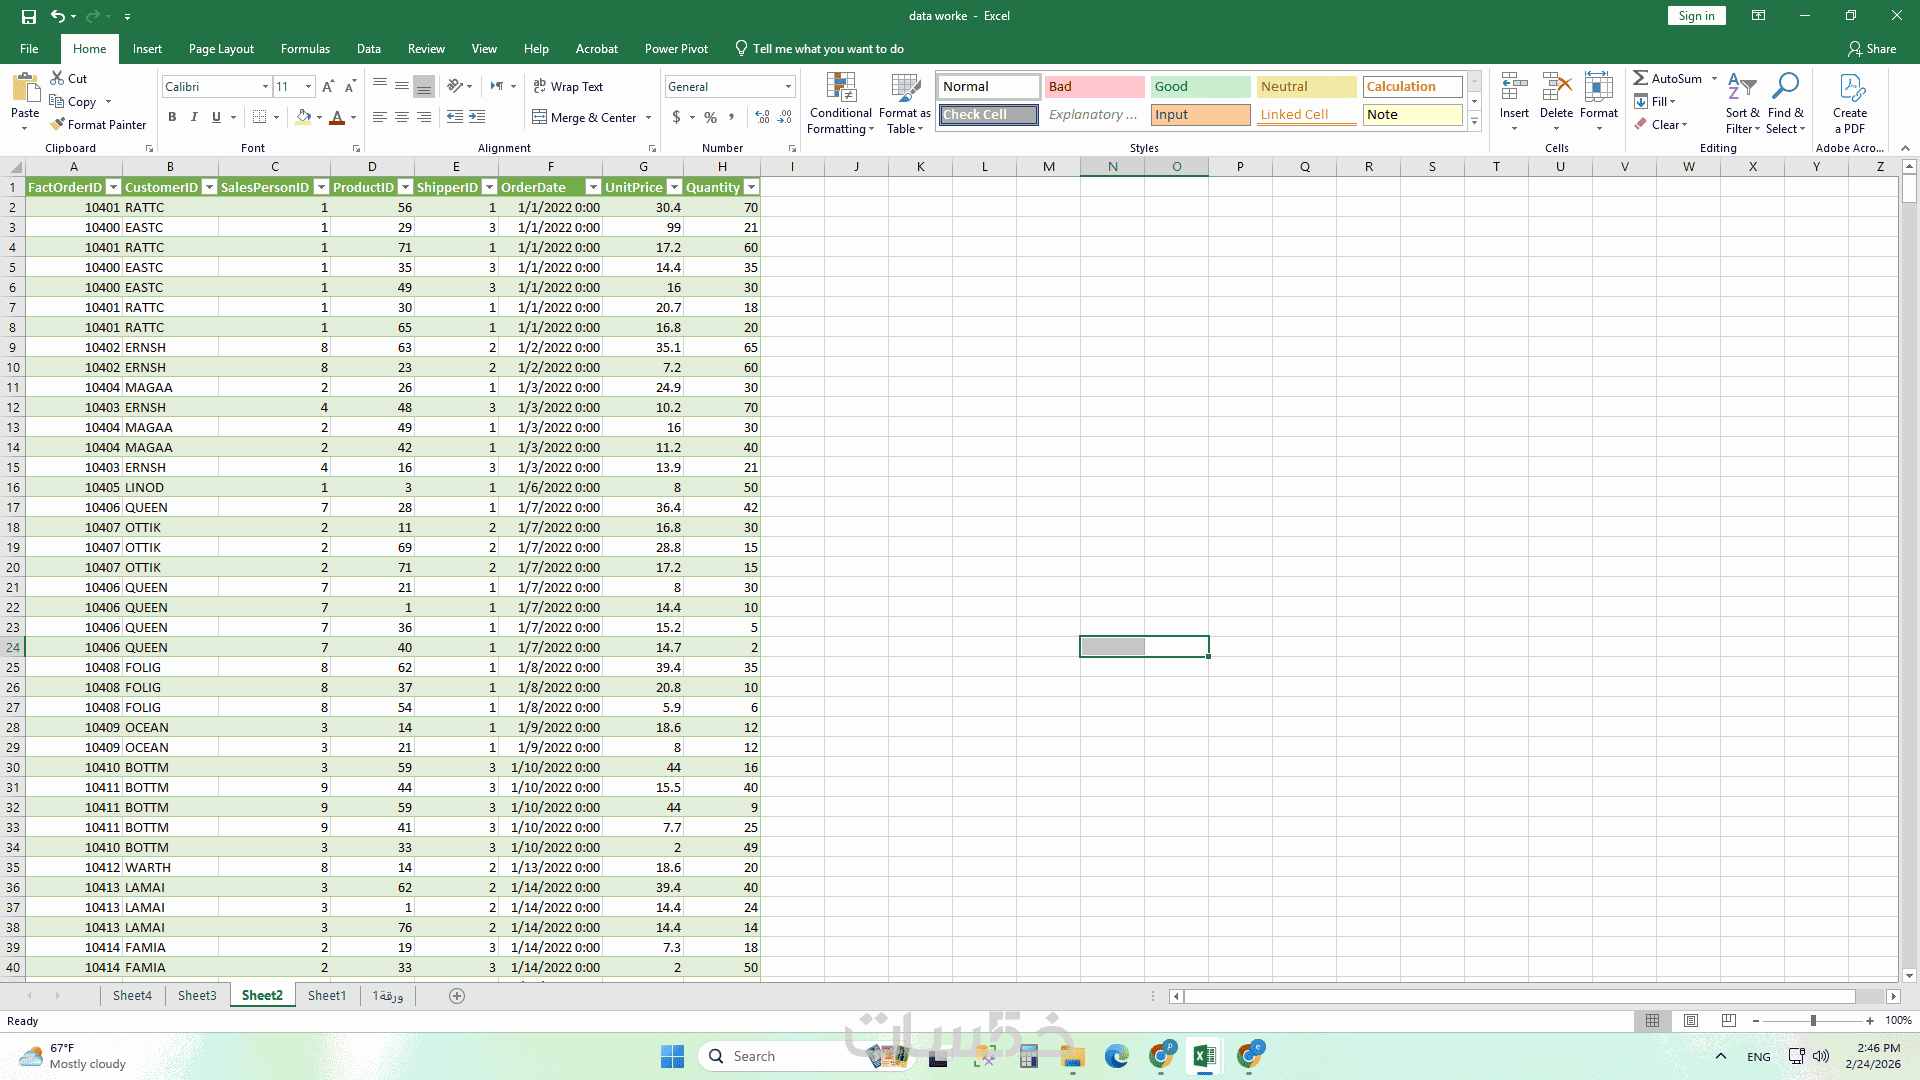Toggle Italic formatting
This screenshot has height=1080, width=1920.
[194, 117]
